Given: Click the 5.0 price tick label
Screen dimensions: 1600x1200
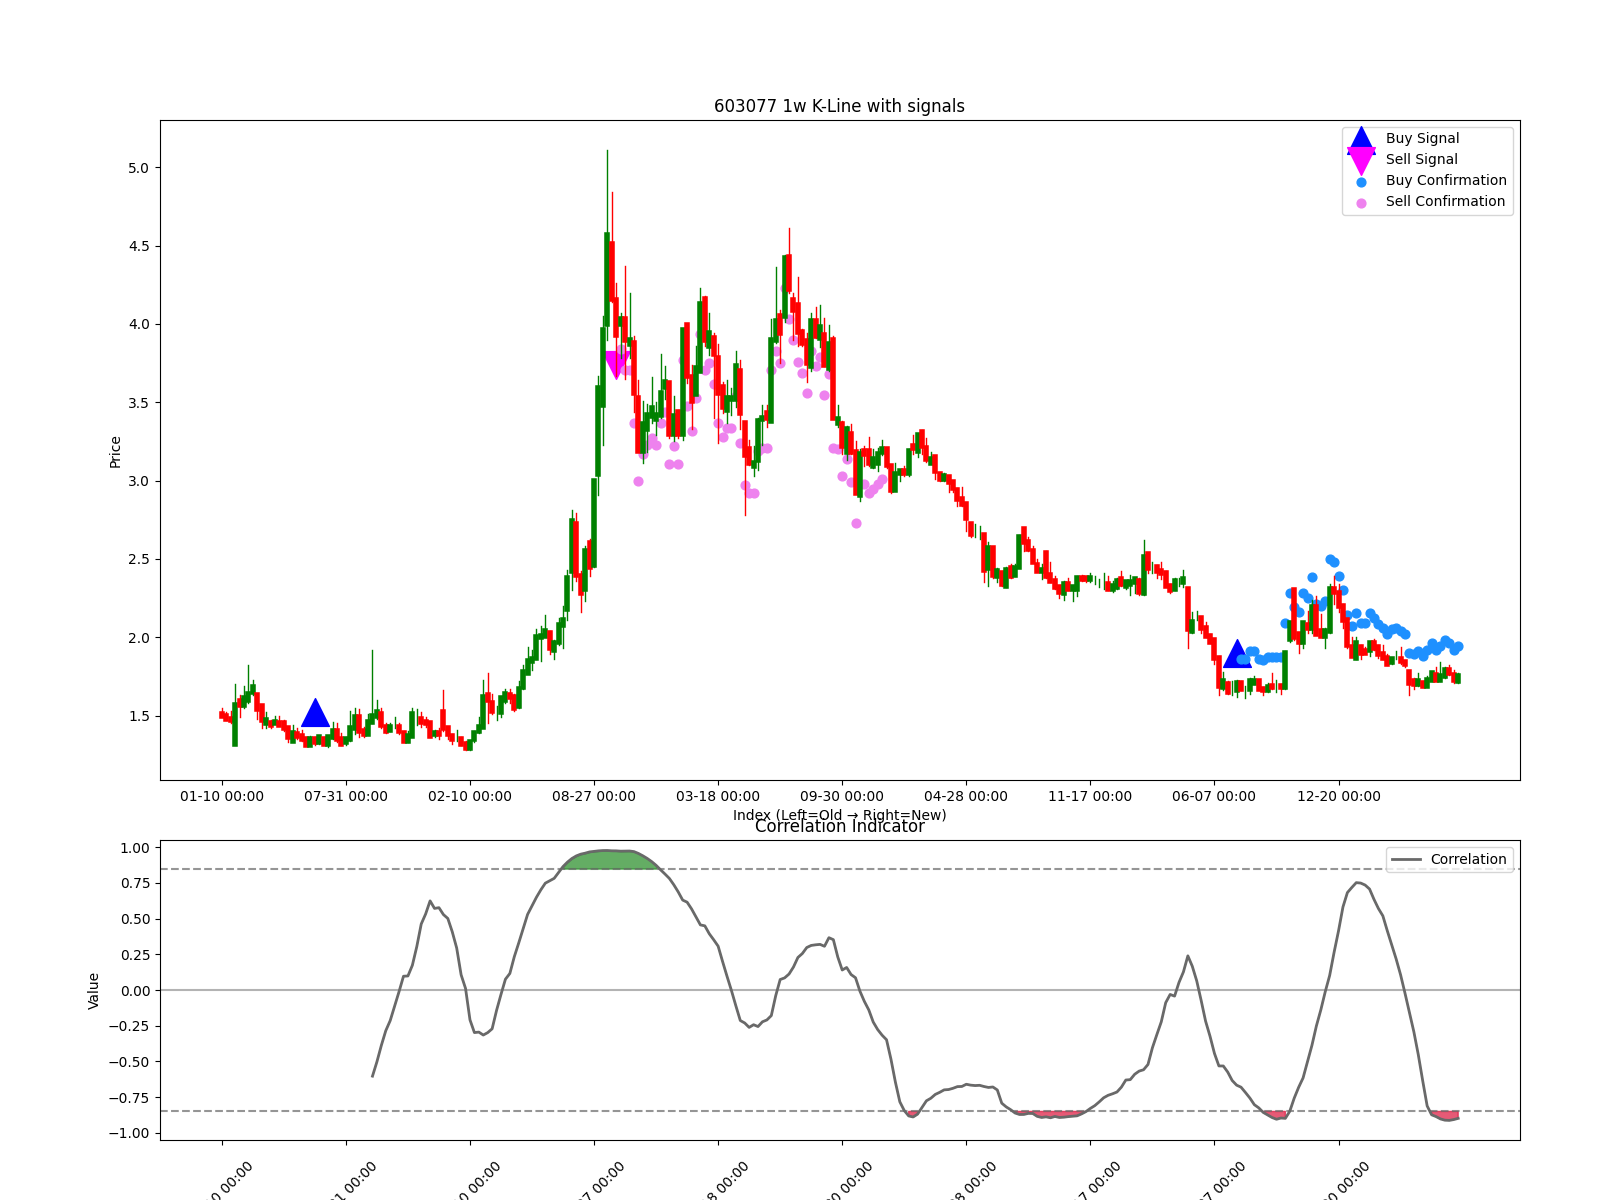Looking at the screenshot, I should [x=138, y=168].
